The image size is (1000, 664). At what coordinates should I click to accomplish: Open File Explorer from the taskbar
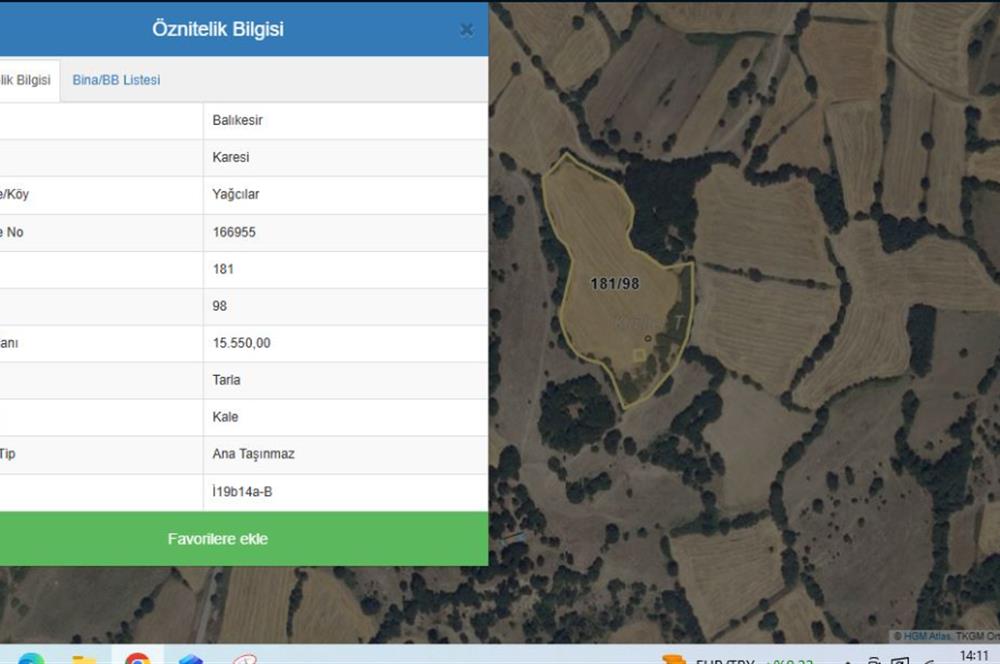click(84, 658)
